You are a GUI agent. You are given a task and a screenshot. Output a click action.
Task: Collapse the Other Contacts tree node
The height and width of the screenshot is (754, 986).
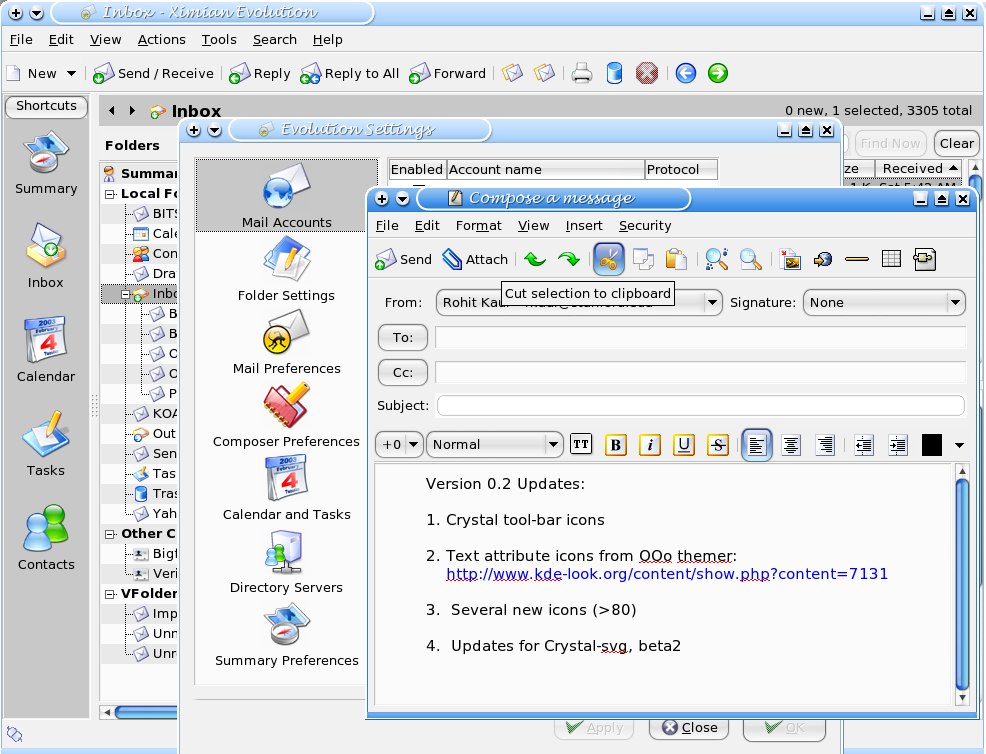(x=110, y=535)
